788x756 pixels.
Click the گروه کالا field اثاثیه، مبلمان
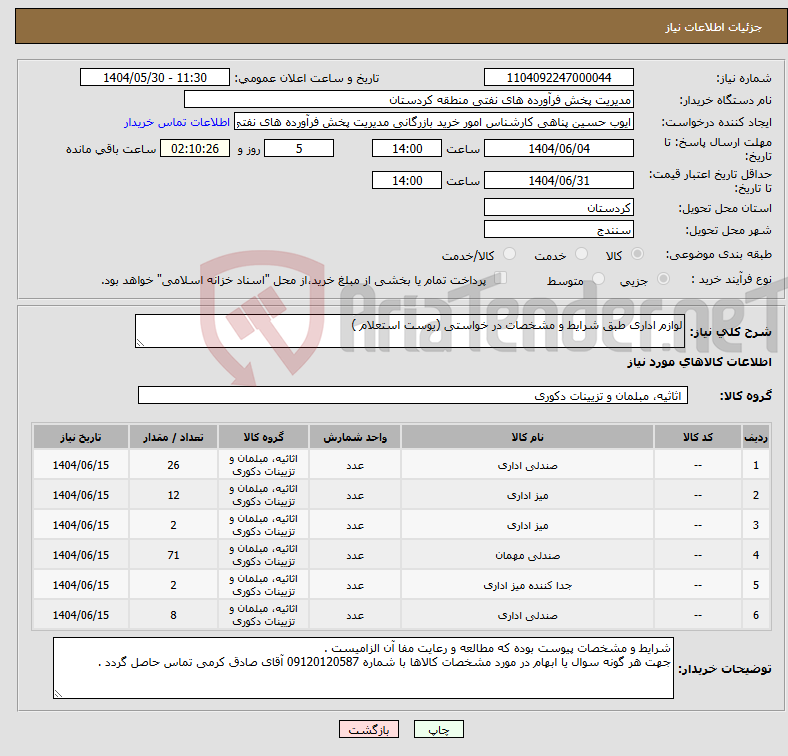point(413,395)
